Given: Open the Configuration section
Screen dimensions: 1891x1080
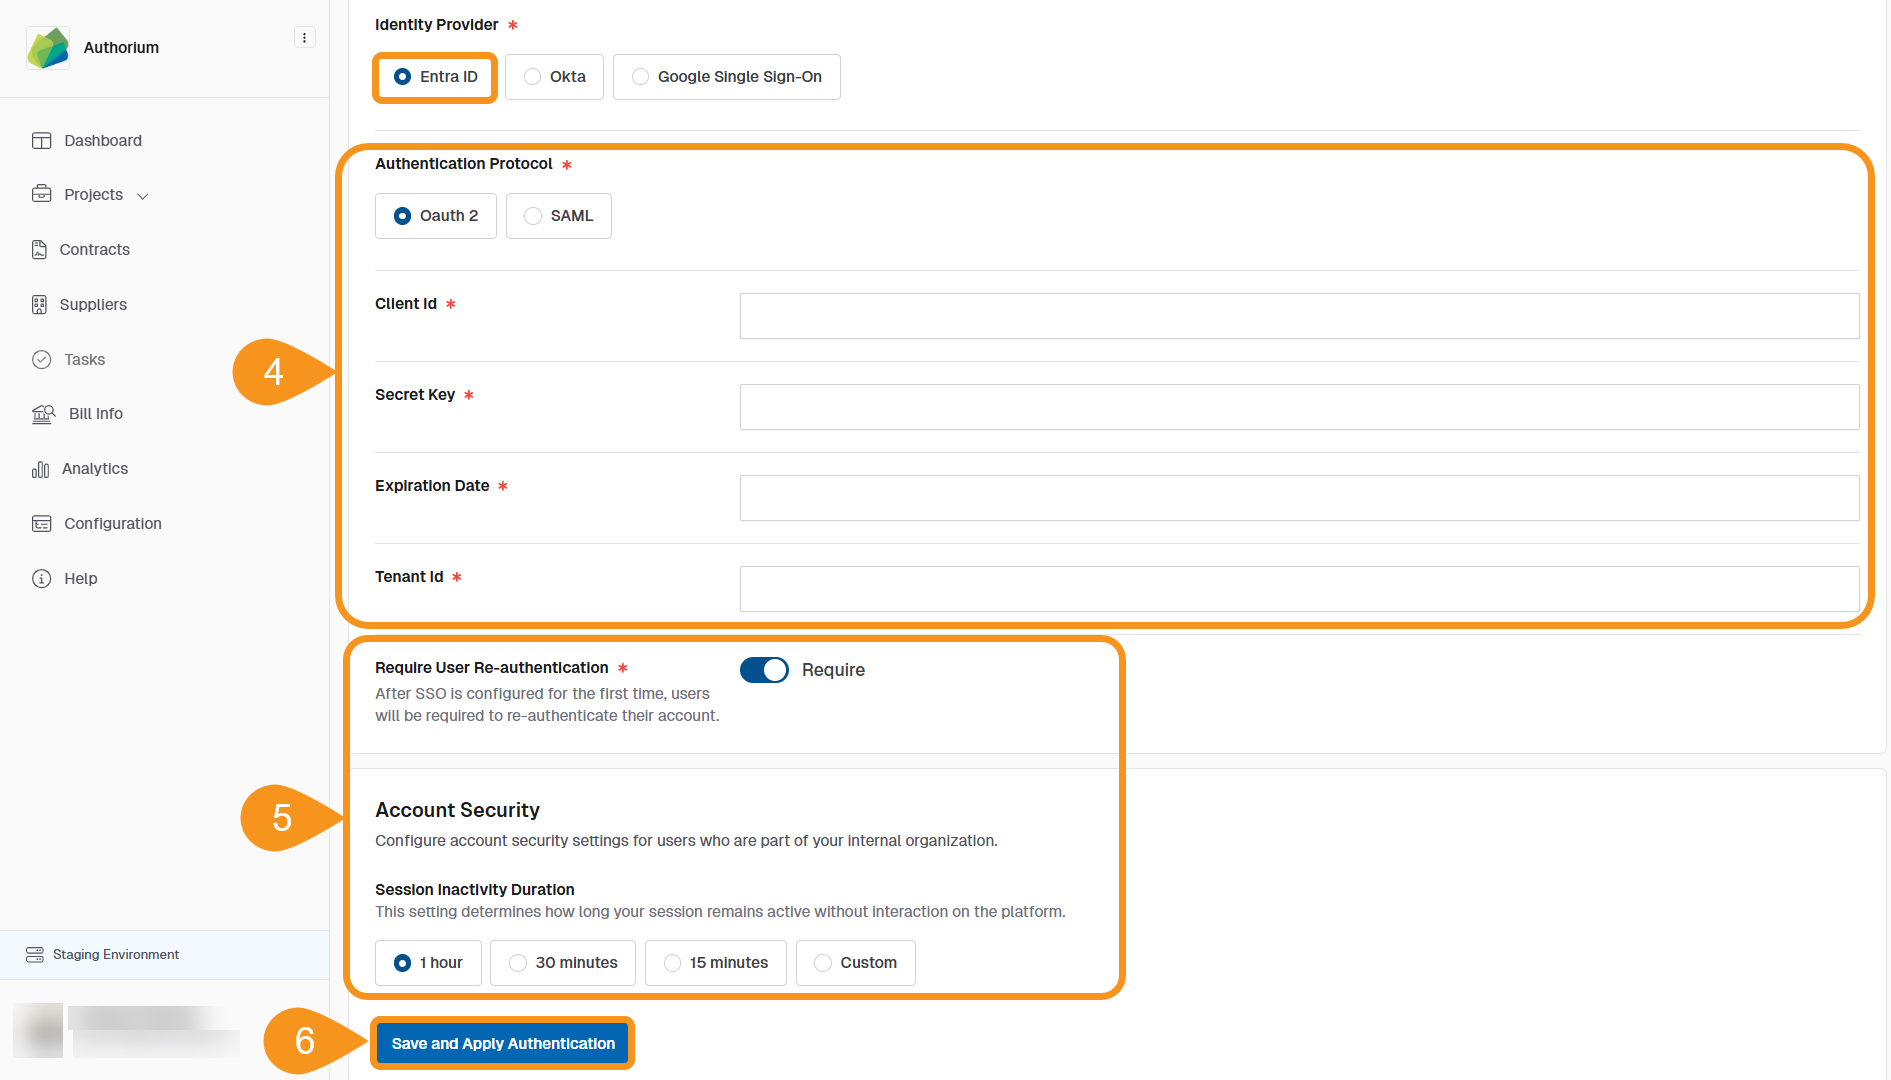Looking at the screenshot, I should 112,523.
